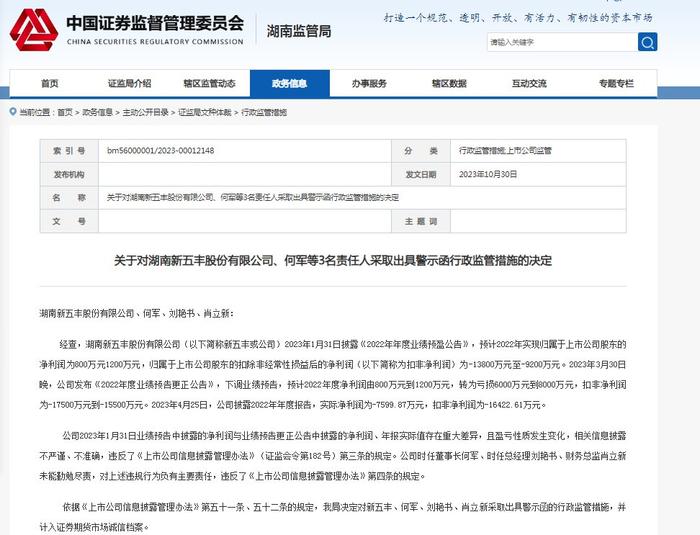
Task: Focus the keyword search input field
Action: pos(562,42)
